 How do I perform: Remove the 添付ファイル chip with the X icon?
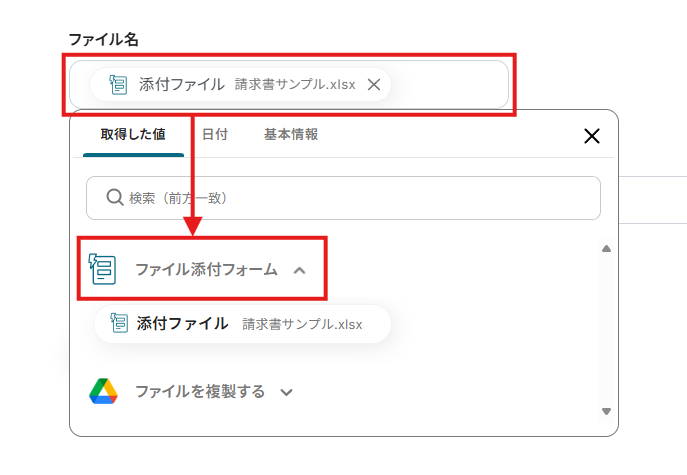tap(374, 85)
